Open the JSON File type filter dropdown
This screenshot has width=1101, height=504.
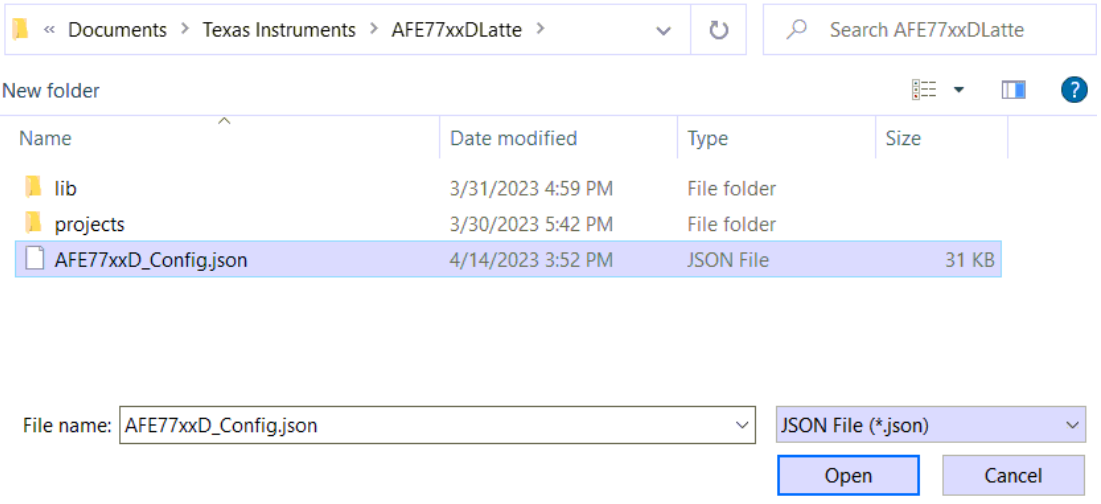(x=930, y=425)
